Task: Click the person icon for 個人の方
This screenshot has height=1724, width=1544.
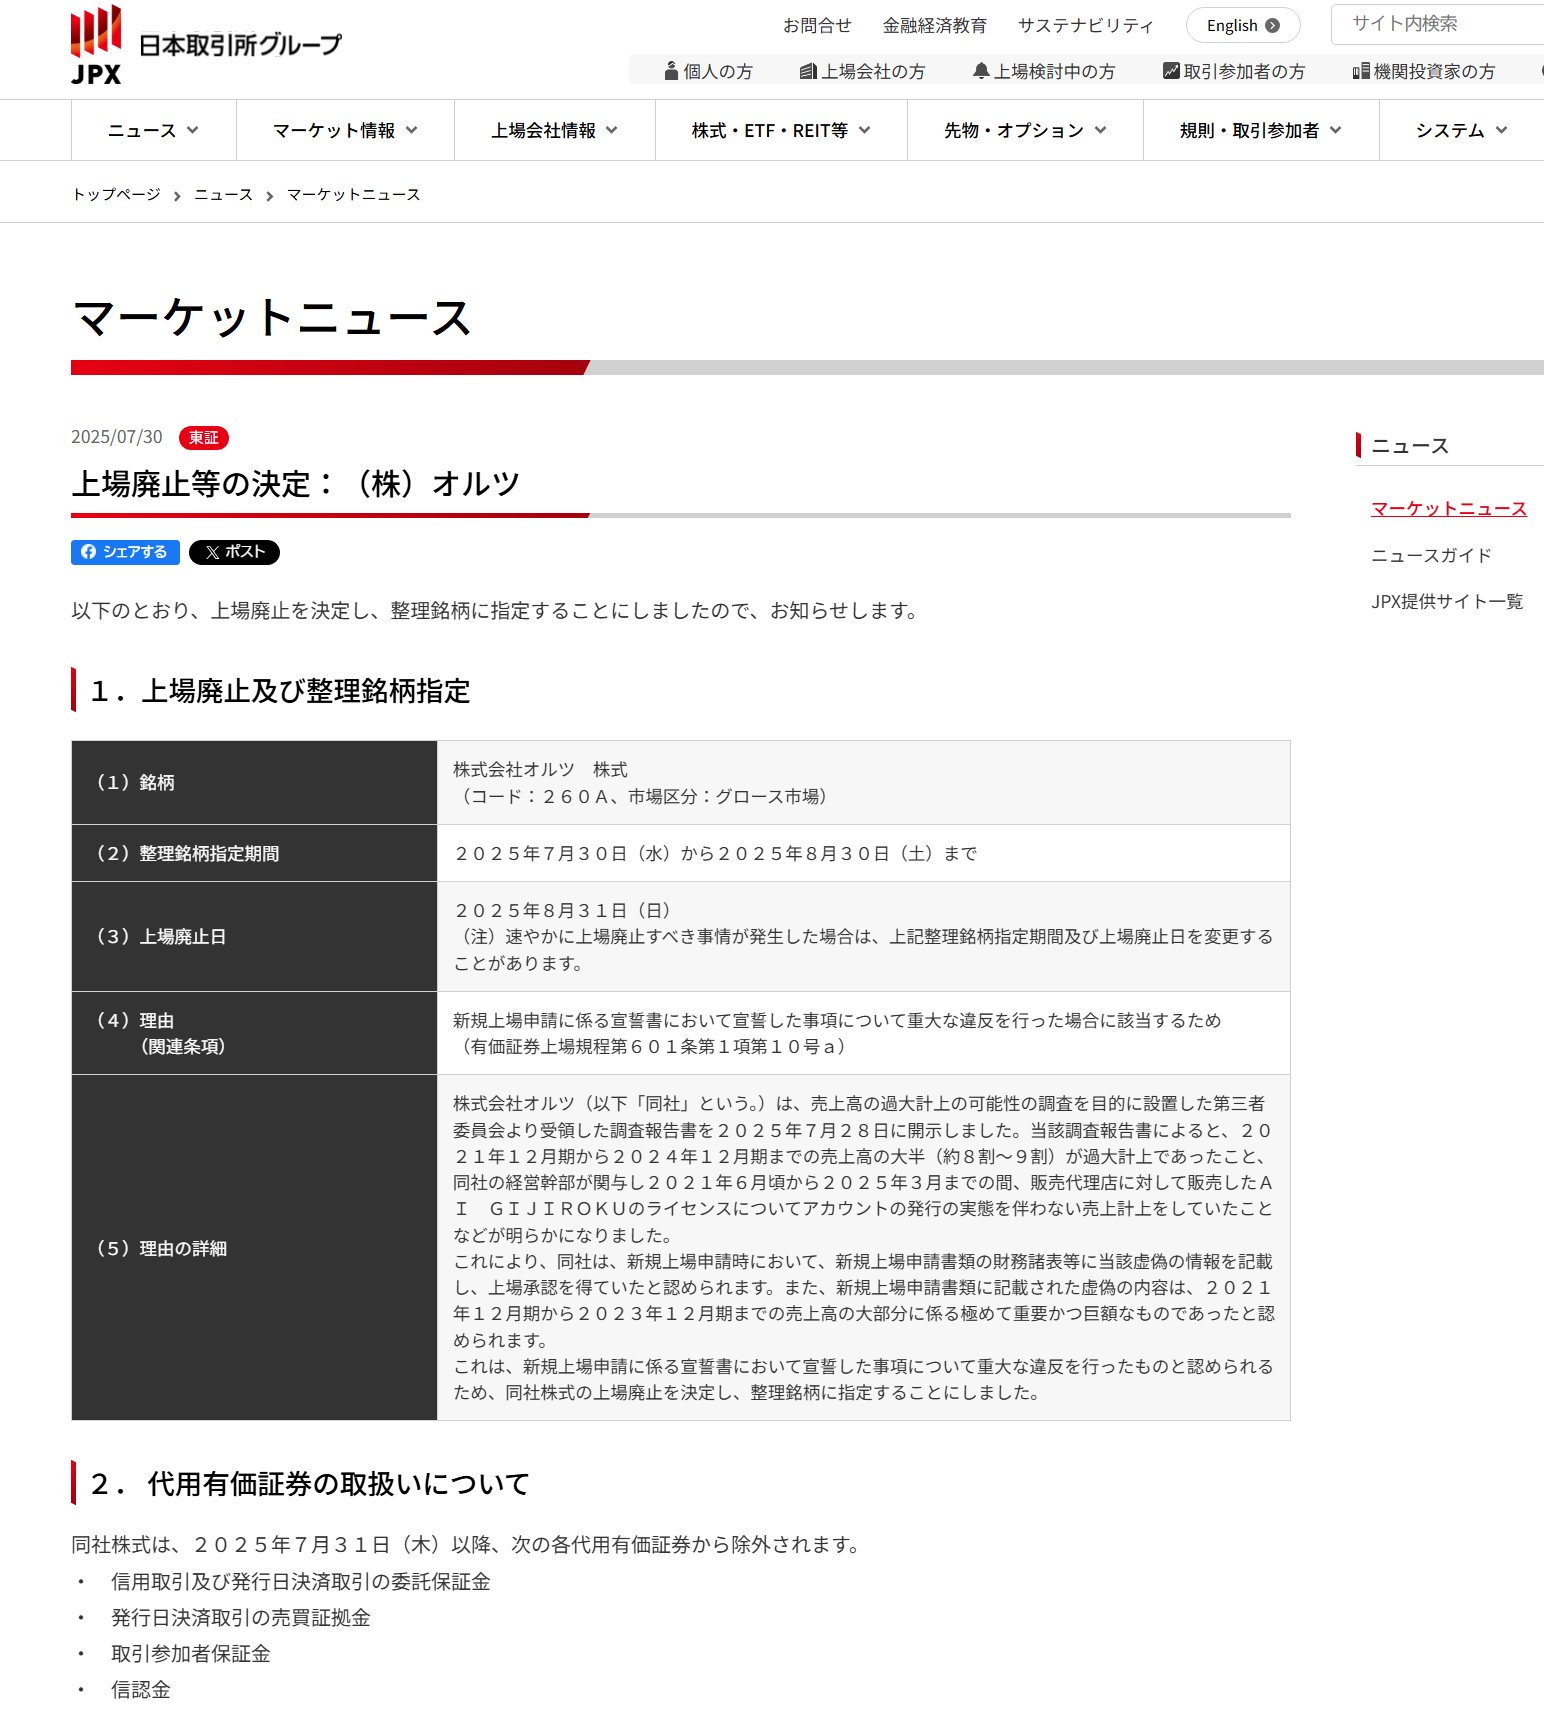Action: click(672, 71)
